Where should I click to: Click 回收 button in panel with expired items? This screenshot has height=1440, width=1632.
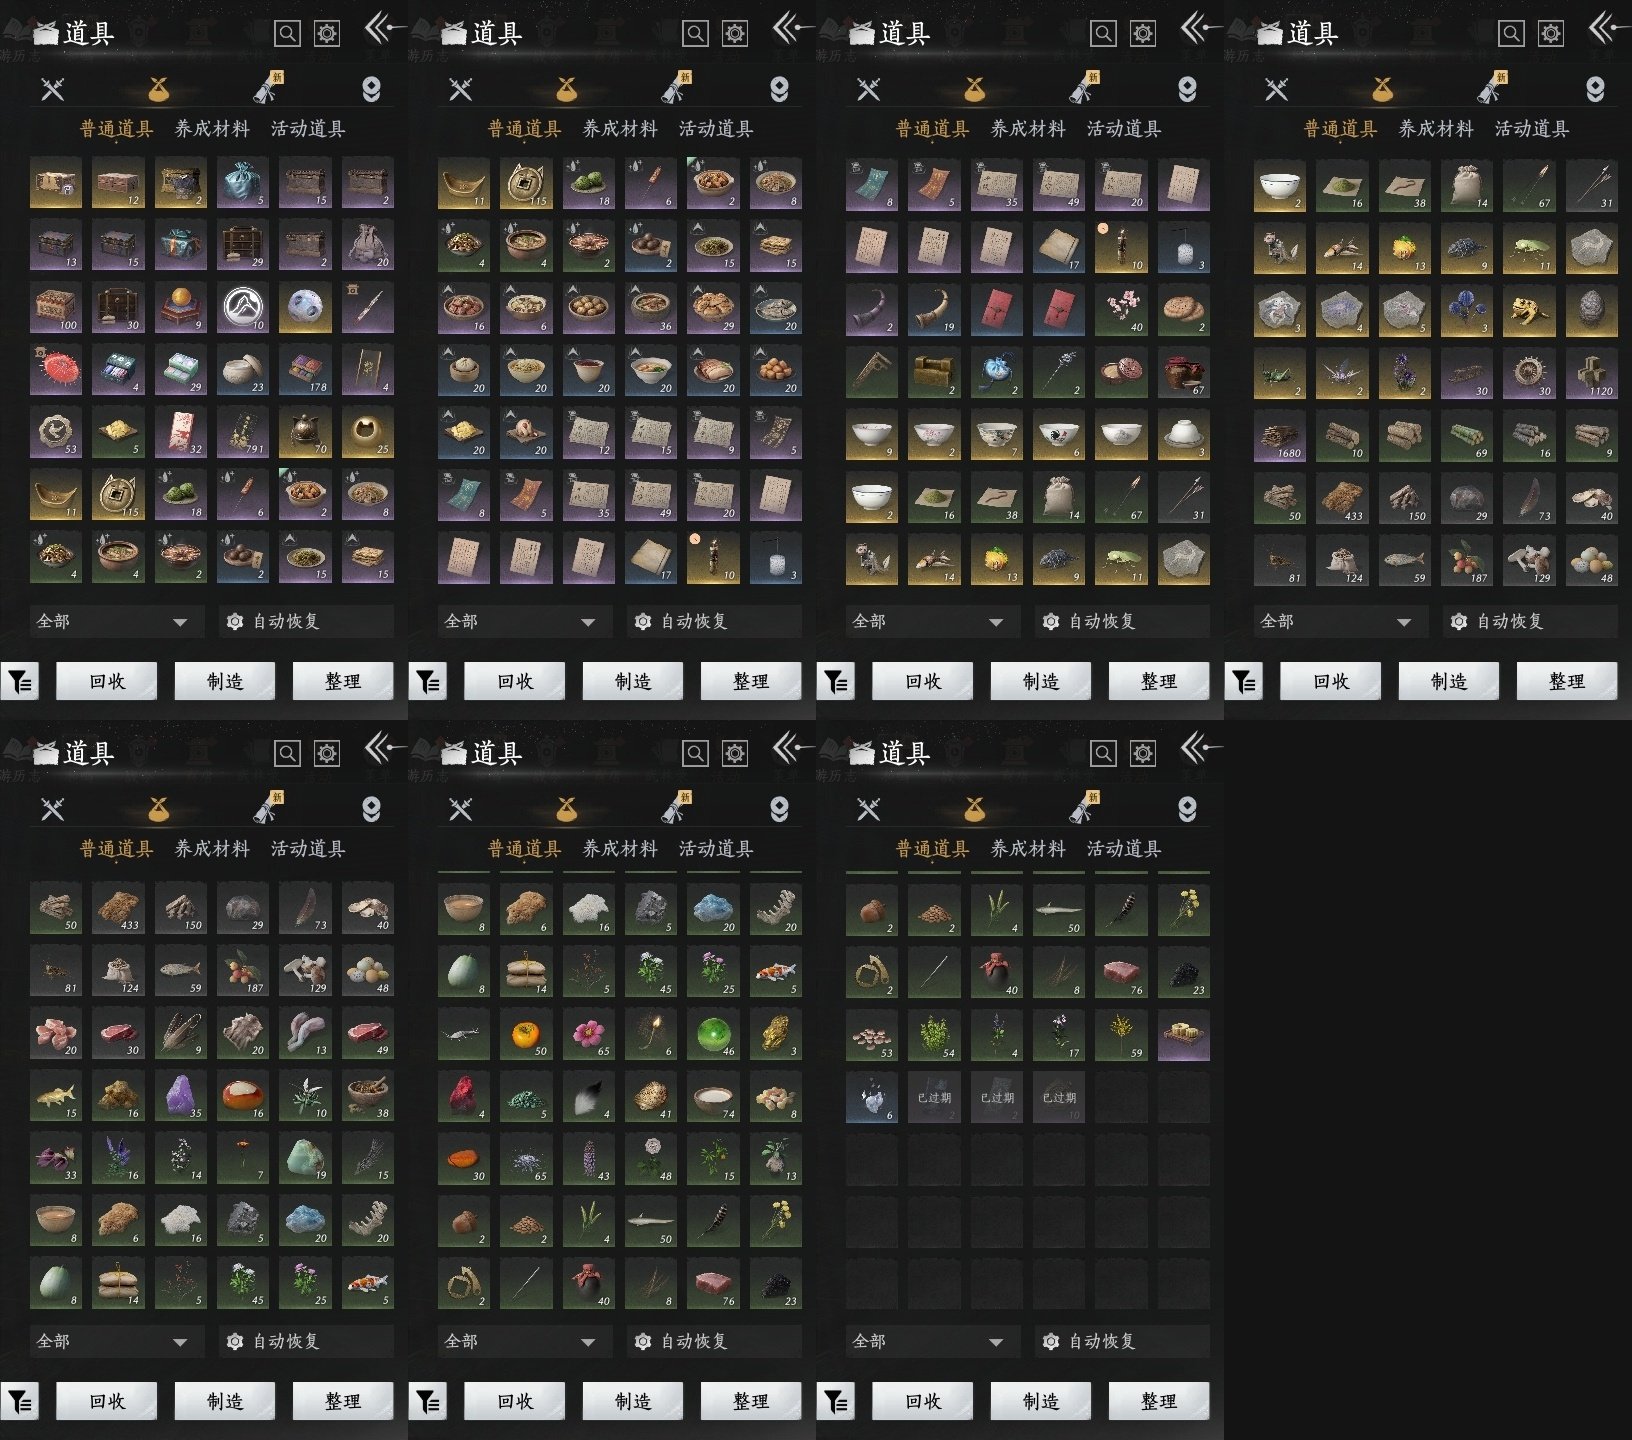tap(923, 1401)
